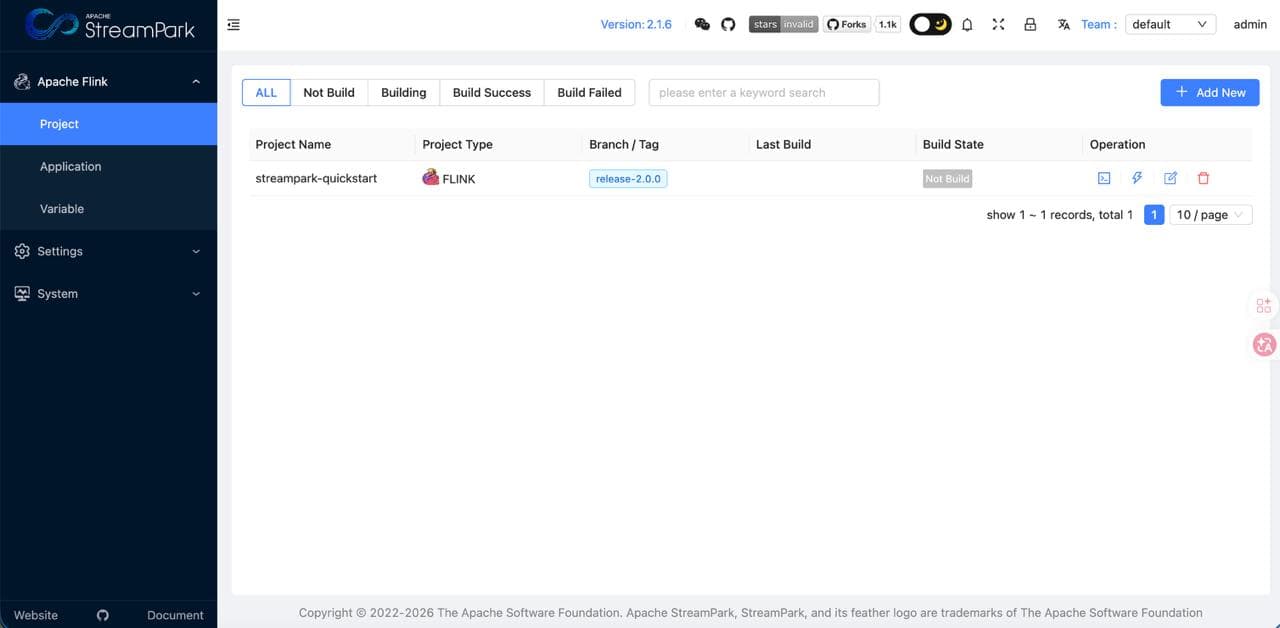Delete streampark-quickstart using the trash icon
The height and width of the screenshot is (628, 1280).
tap(1203, 178)
